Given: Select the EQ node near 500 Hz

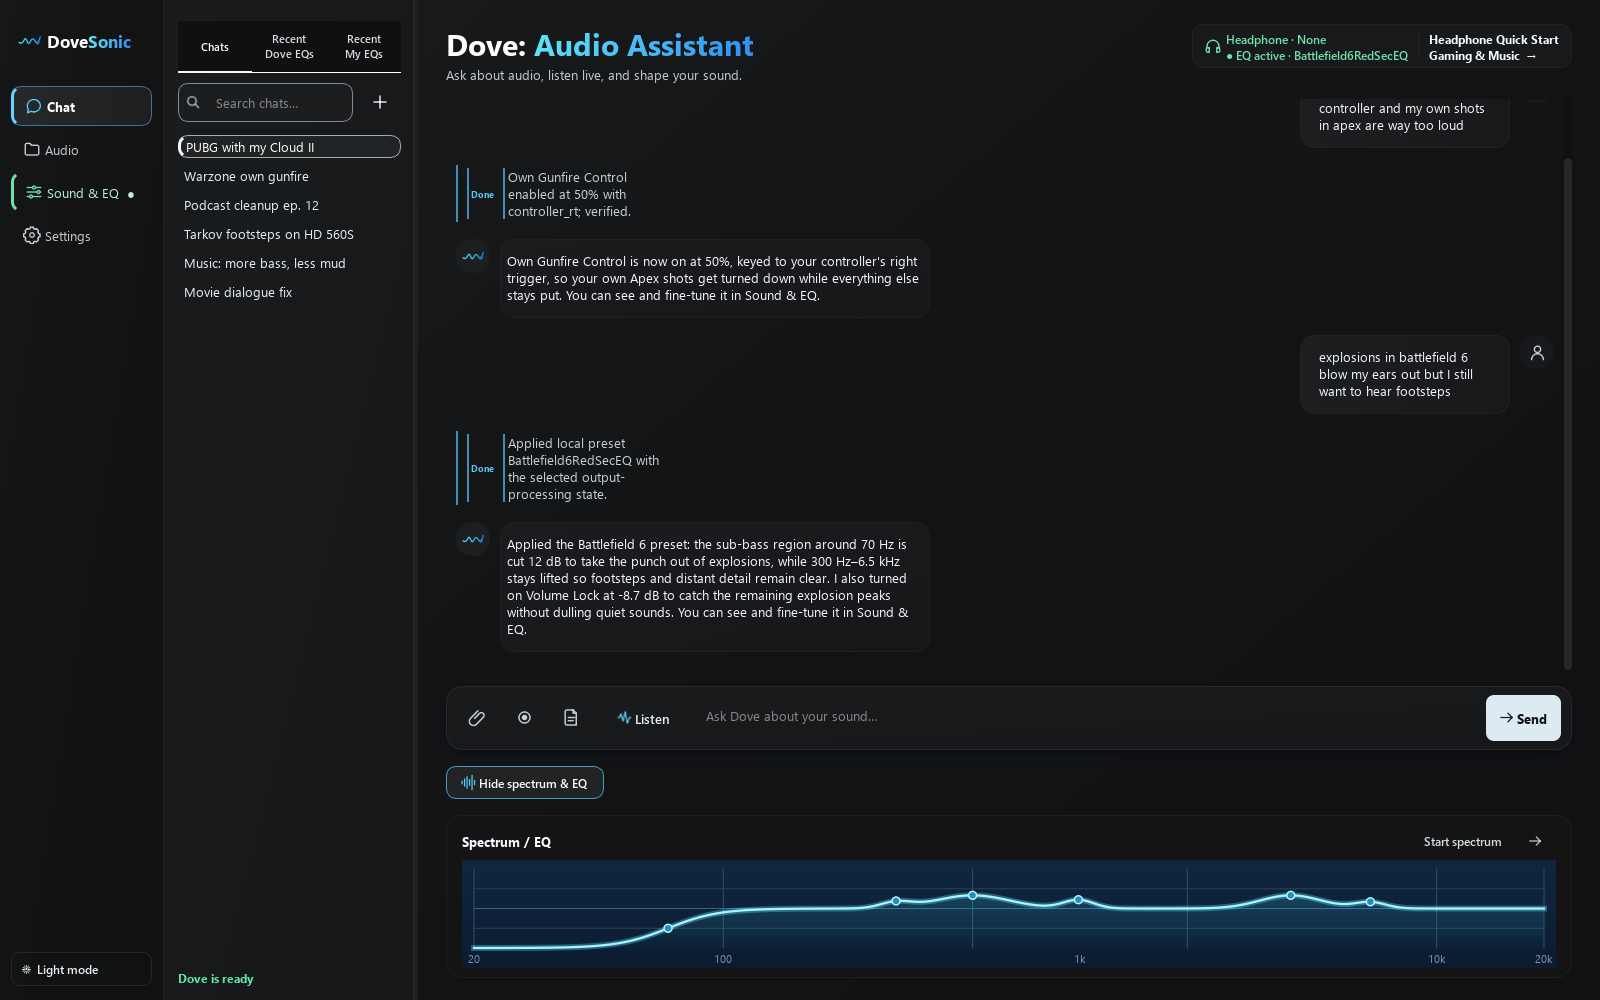Looking at the screenshot, I should 973,895.
